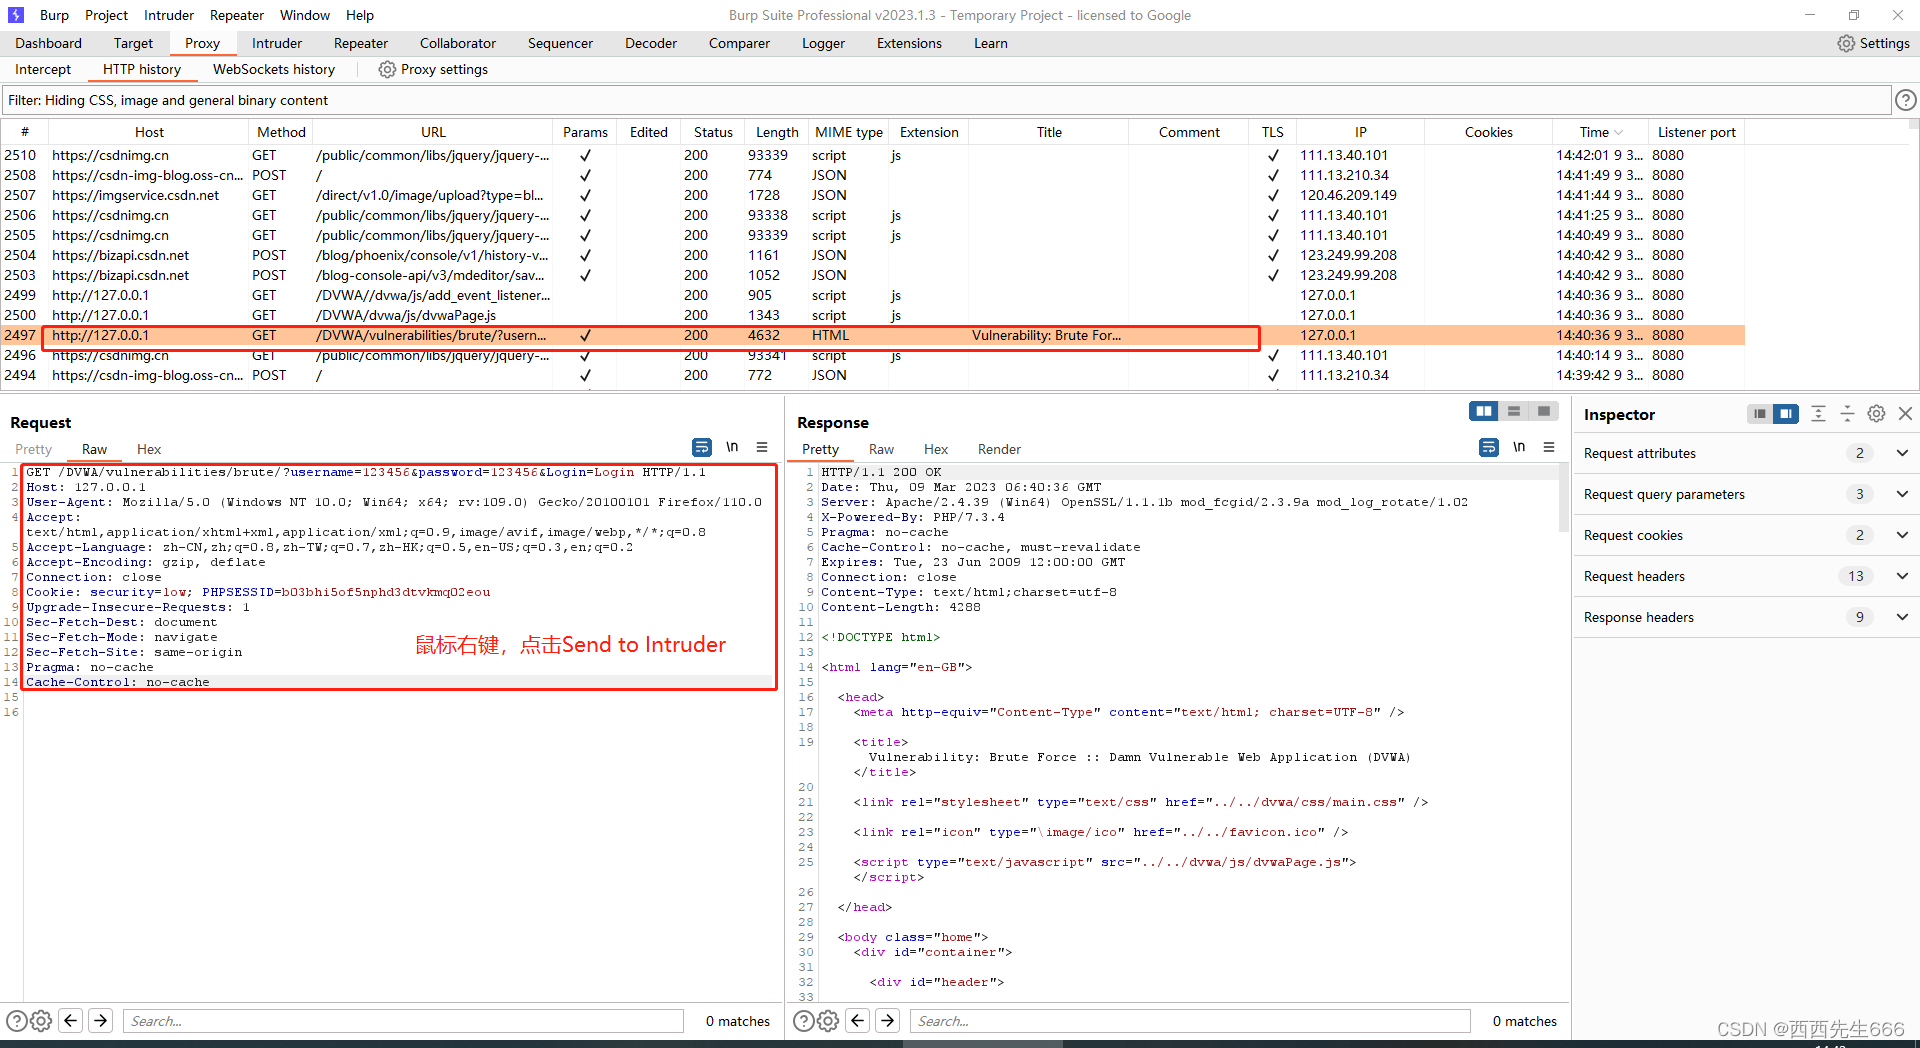This screenshot has width=1920, height=1048.
Task: Switch Response view to Render
Action: (x=999, y=449)
